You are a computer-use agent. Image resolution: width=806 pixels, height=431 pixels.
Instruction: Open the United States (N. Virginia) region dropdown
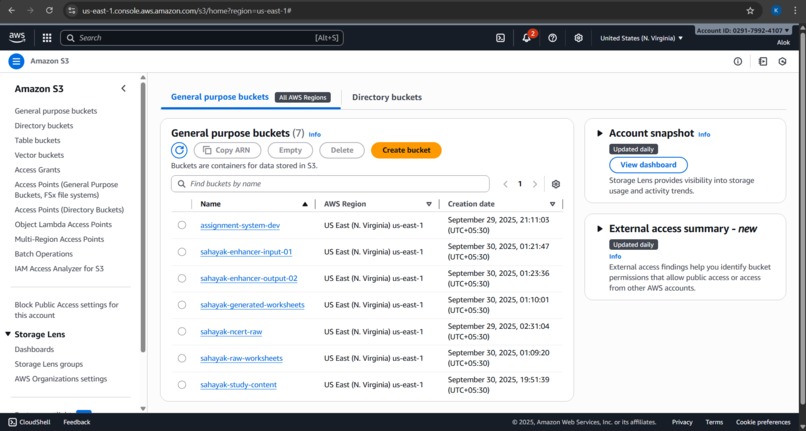[x=642, y=38]
